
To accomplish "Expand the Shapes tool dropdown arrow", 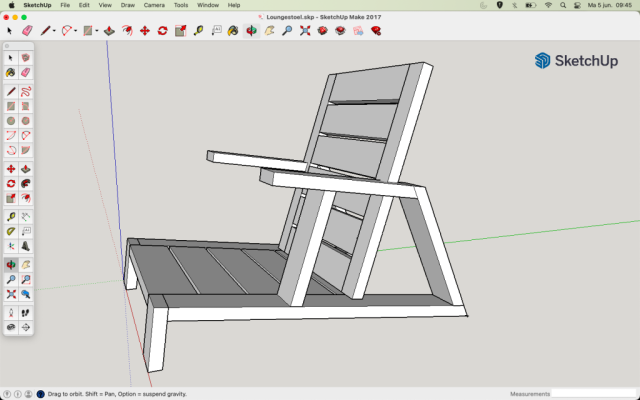I will (97, 31).
